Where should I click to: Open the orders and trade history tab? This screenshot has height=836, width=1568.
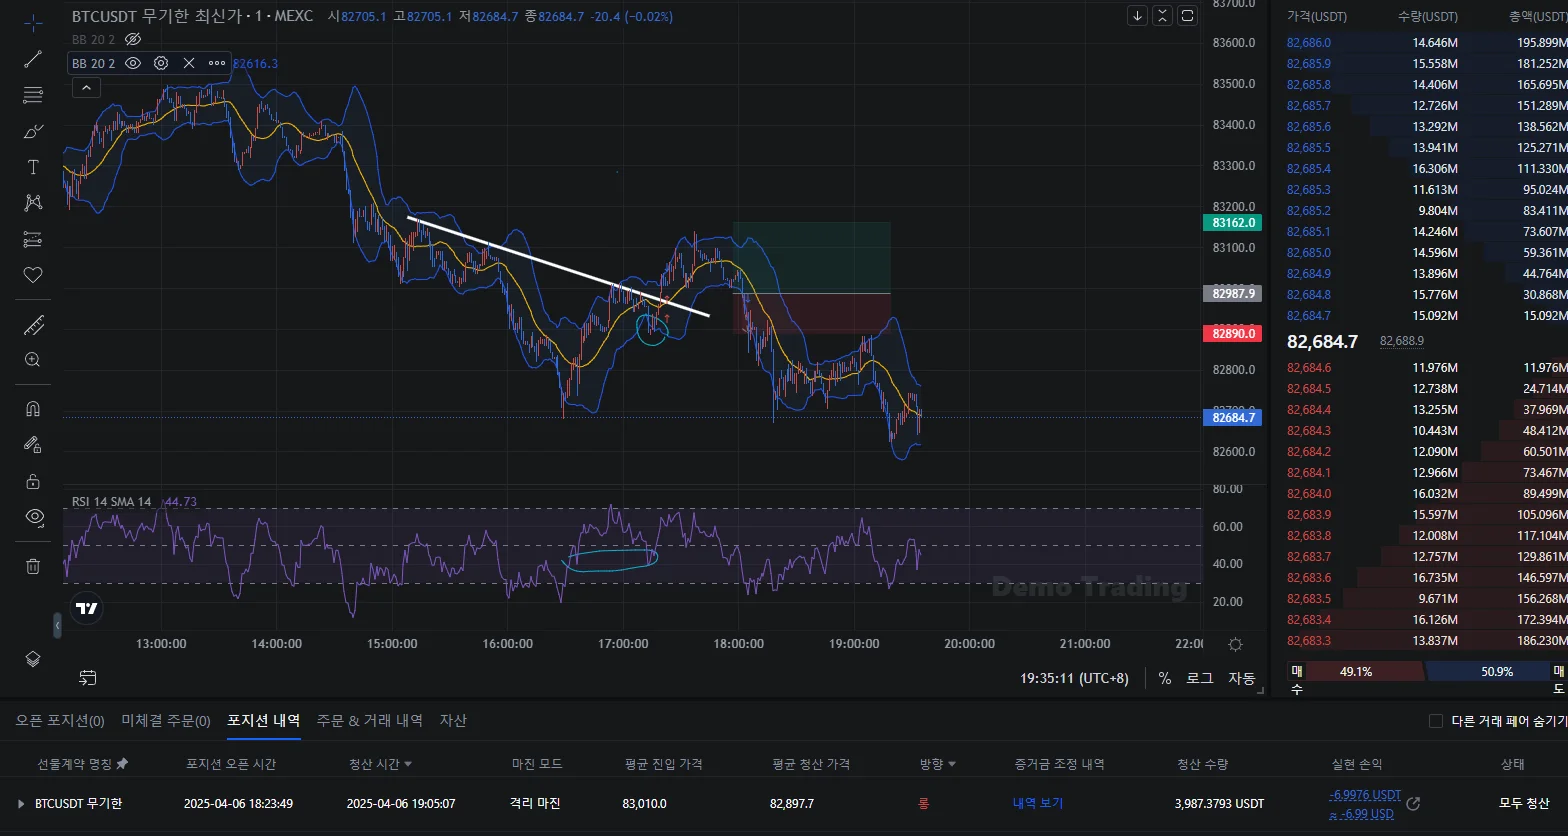pyautogui.click(x=369, y=721)
